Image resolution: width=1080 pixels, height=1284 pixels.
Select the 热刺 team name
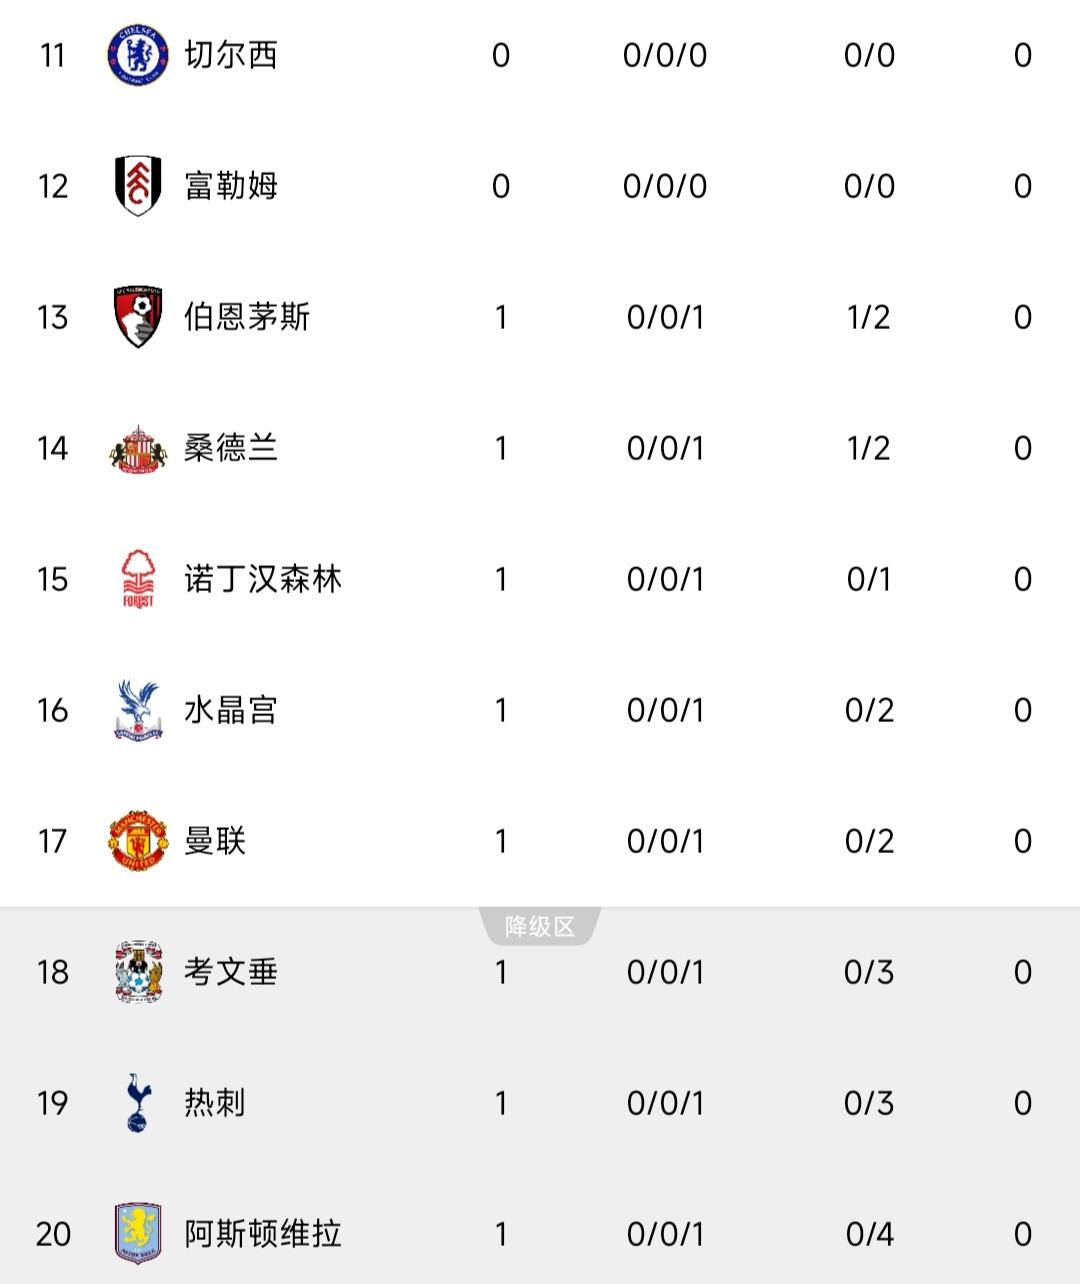point(215,1103)
